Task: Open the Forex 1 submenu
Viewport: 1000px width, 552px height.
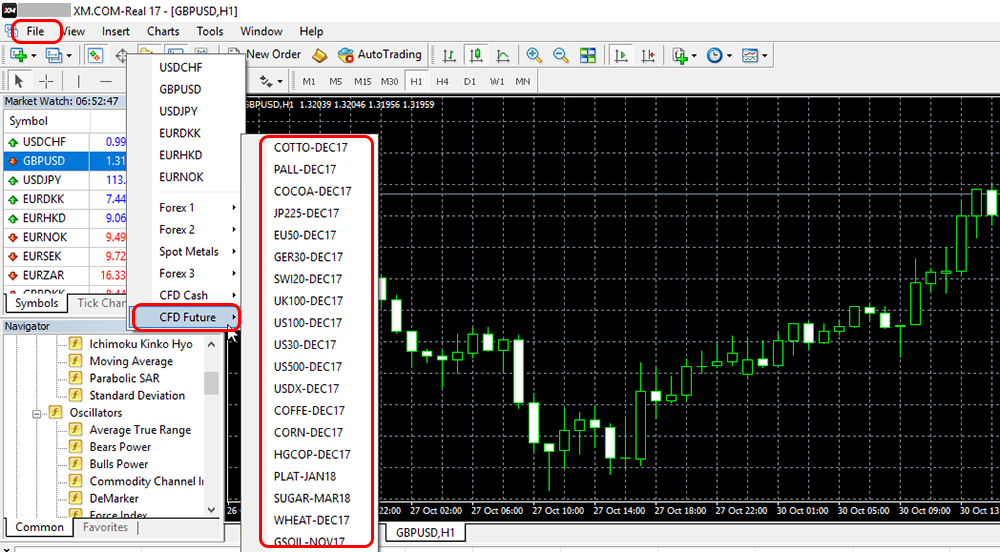Action: (187, 208)
